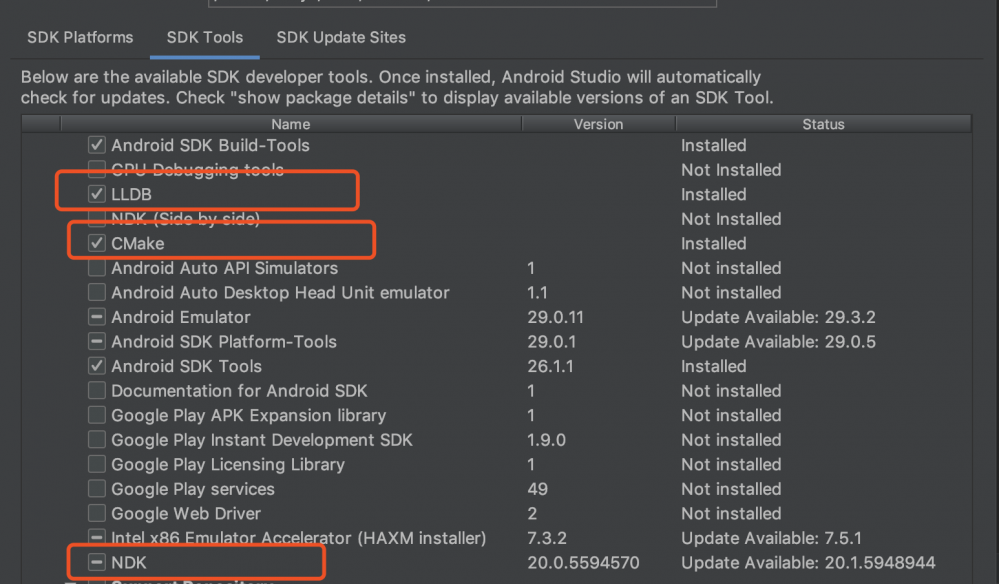Uncheck the LLDB checkbox
Image resolution: width=999 pixels, height=584 pixels.
97,195
